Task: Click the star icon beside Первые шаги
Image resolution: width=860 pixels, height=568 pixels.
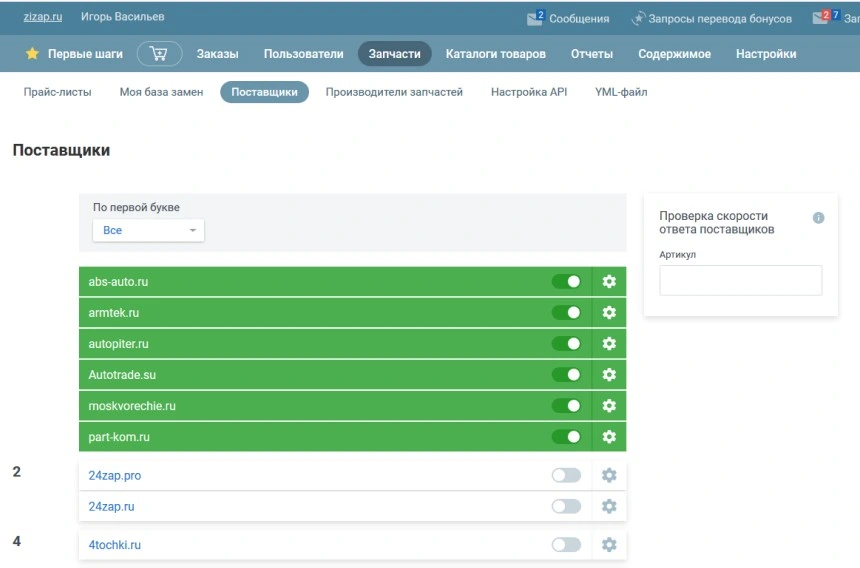Action: [32, 53]
